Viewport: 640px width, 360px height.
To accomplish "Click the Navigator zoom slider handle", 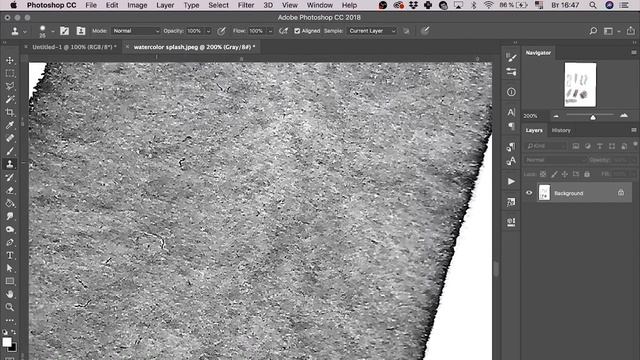I will point(593,117).
